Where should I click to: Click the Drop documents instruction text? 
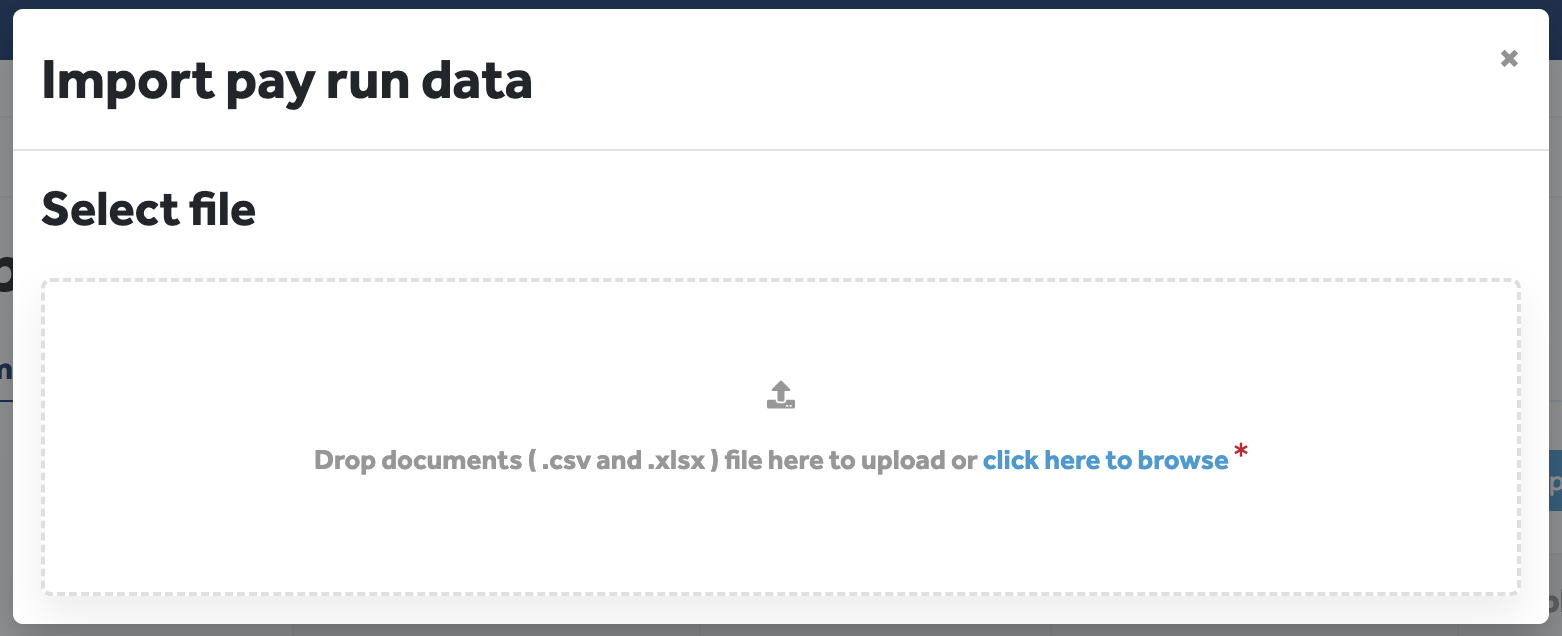[646, 460]
